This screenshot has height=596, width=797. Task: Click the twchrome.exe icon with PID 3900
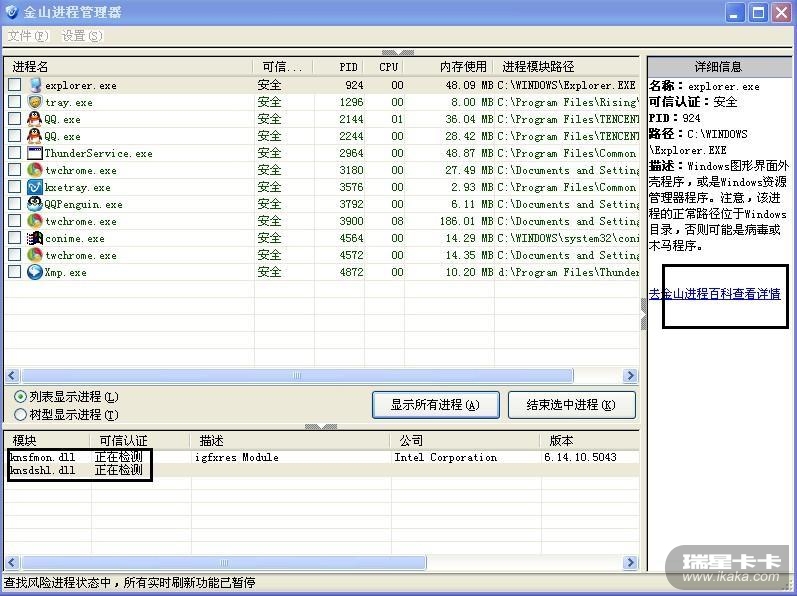[x=35, y=221]
